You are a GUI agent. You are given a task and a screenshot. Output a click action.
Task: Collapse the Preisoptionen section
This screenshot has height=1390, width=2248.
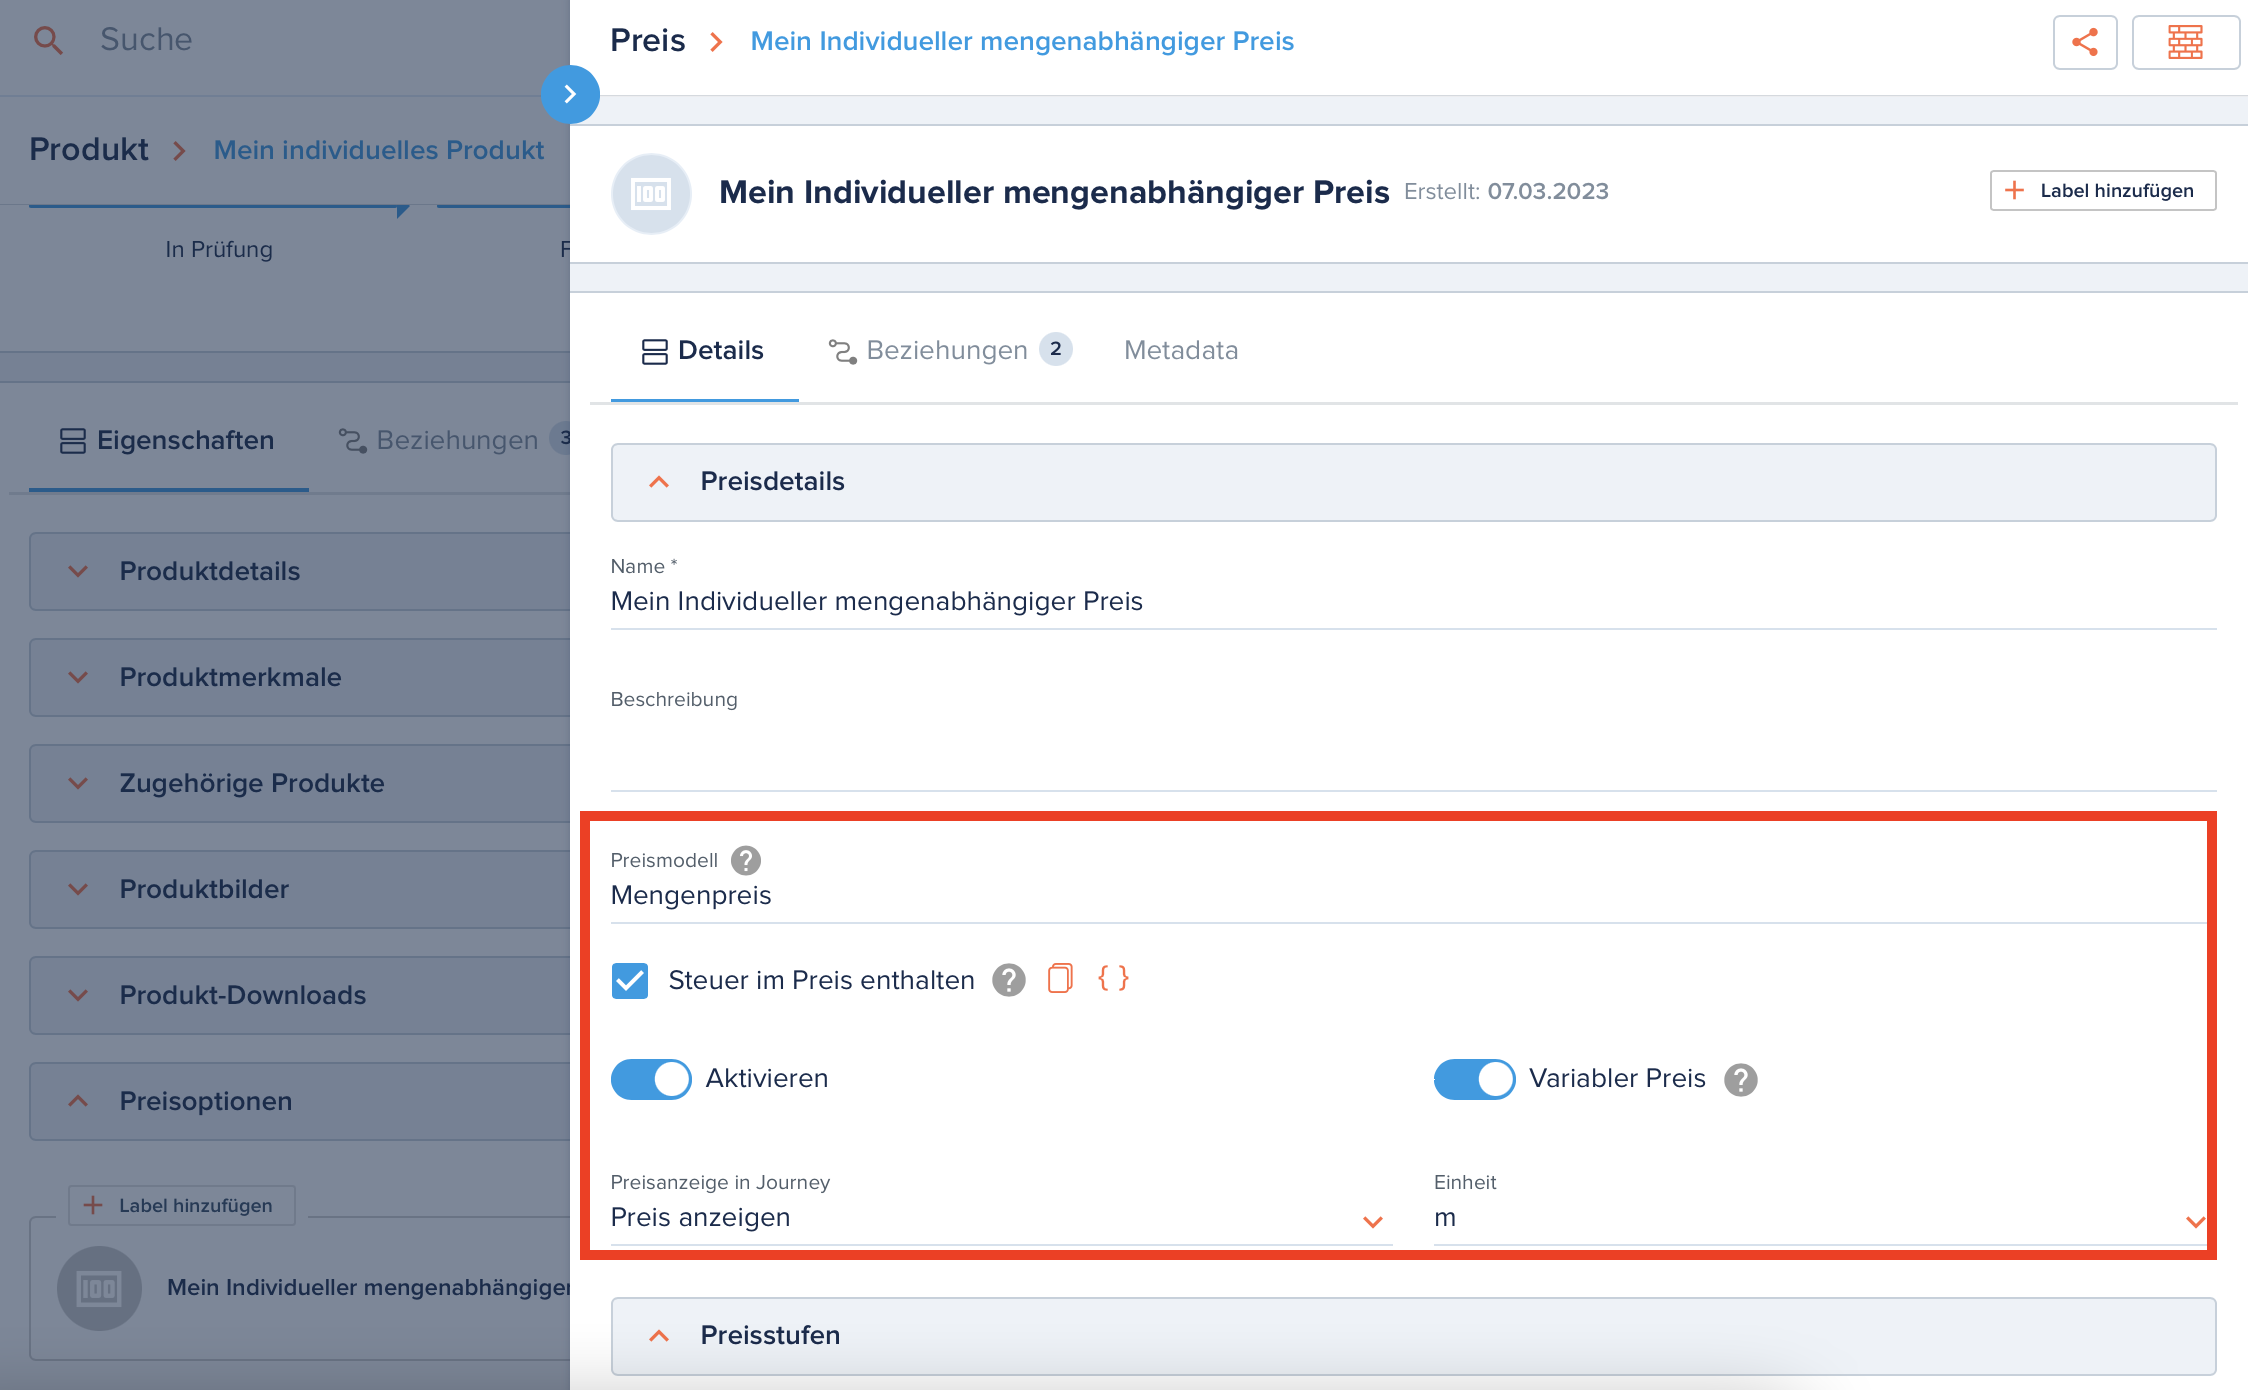tap(300, 1101)
